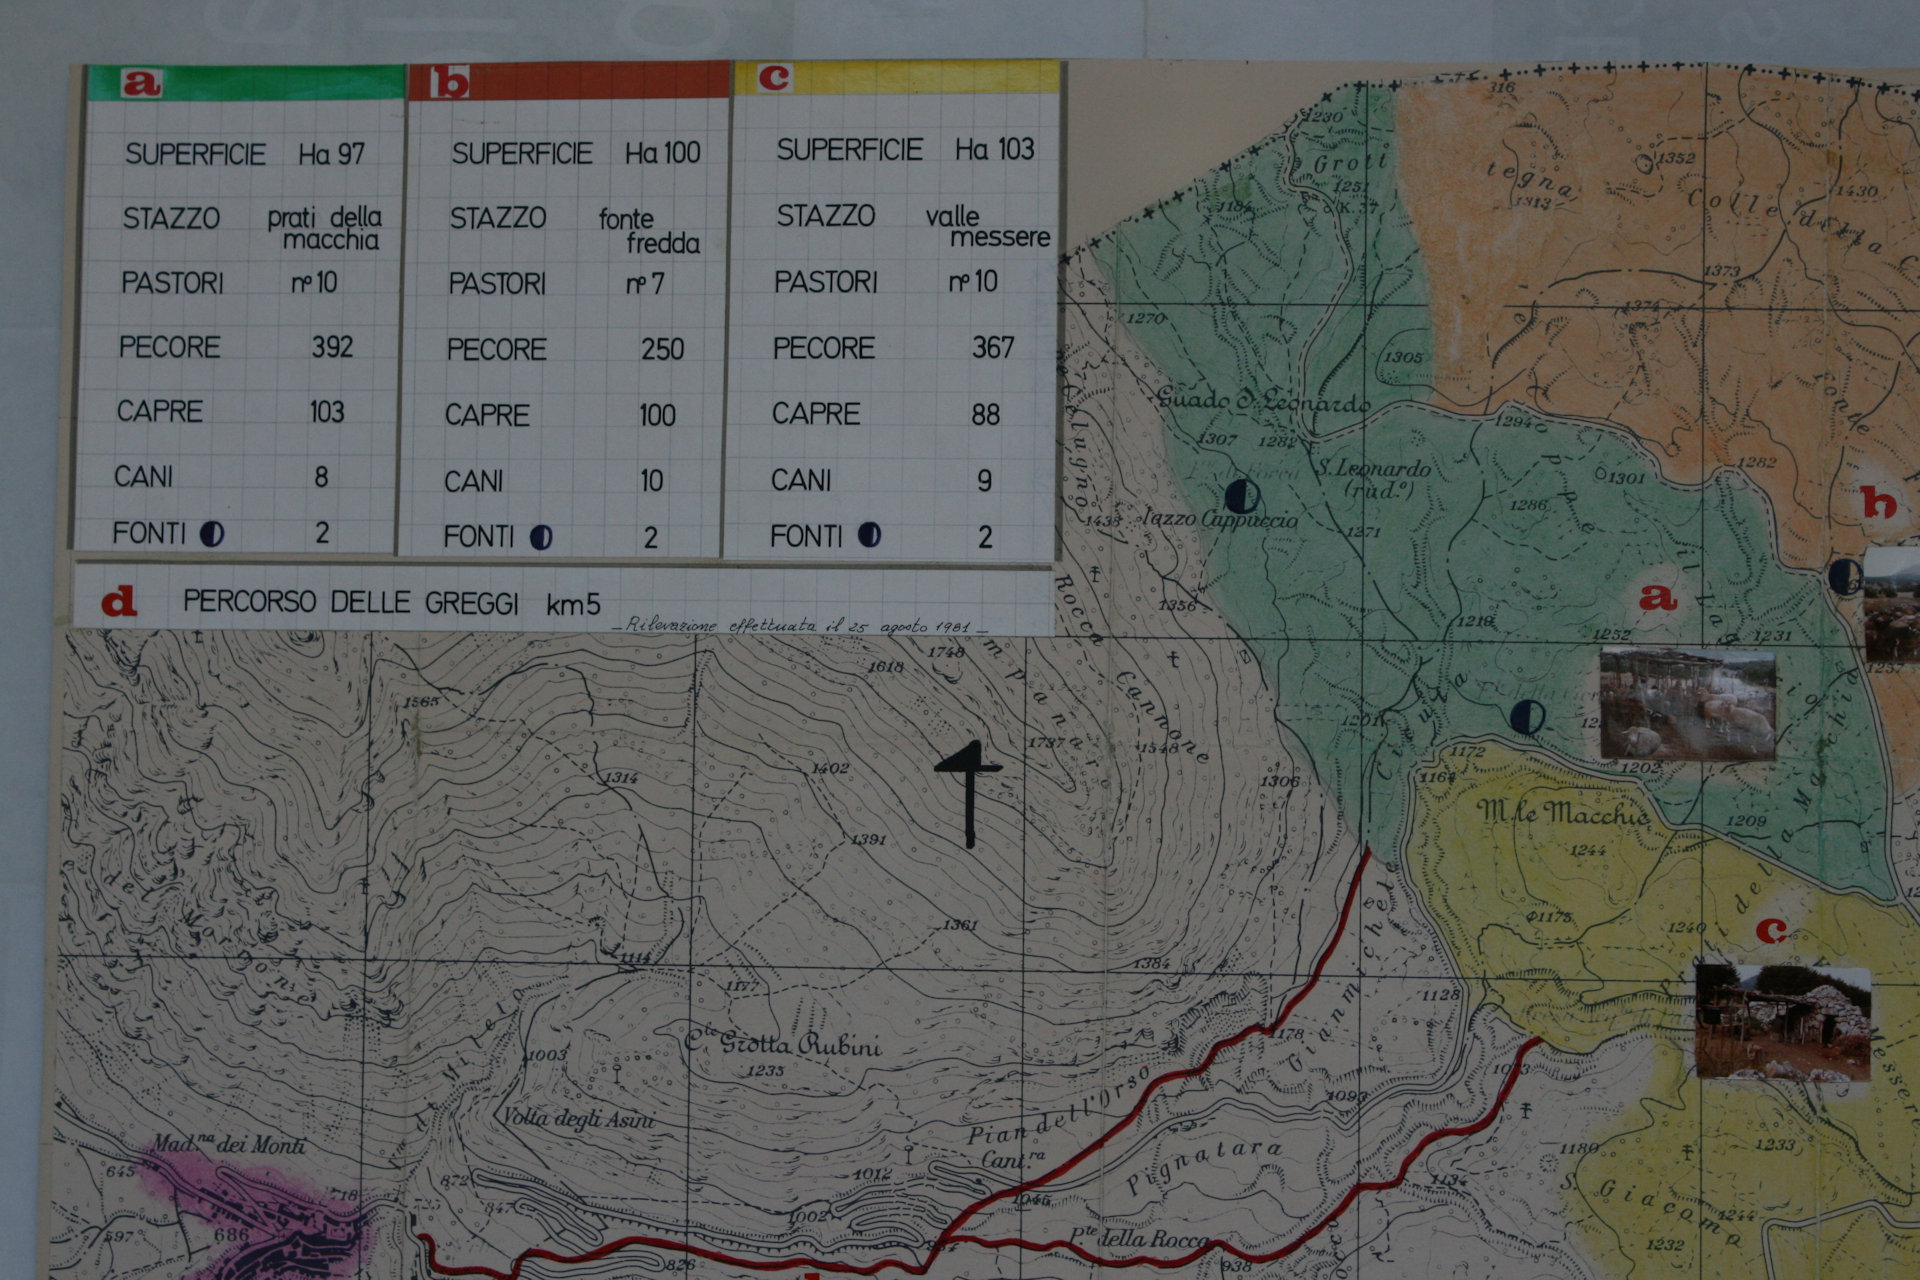Click the black north arrow on the map

[968, 793]
